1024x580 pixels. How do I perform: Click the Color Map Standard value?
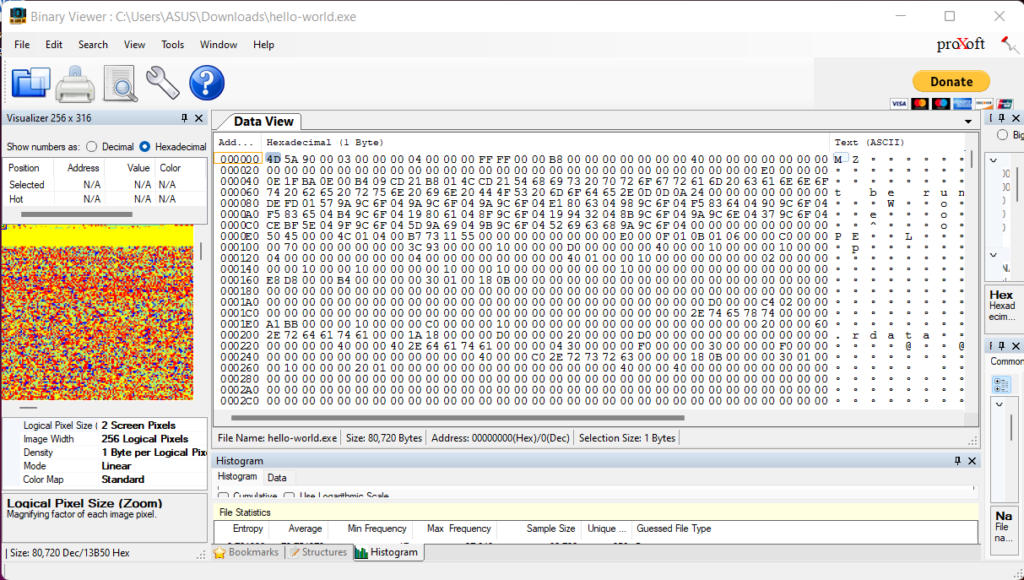tap(123, 479)
